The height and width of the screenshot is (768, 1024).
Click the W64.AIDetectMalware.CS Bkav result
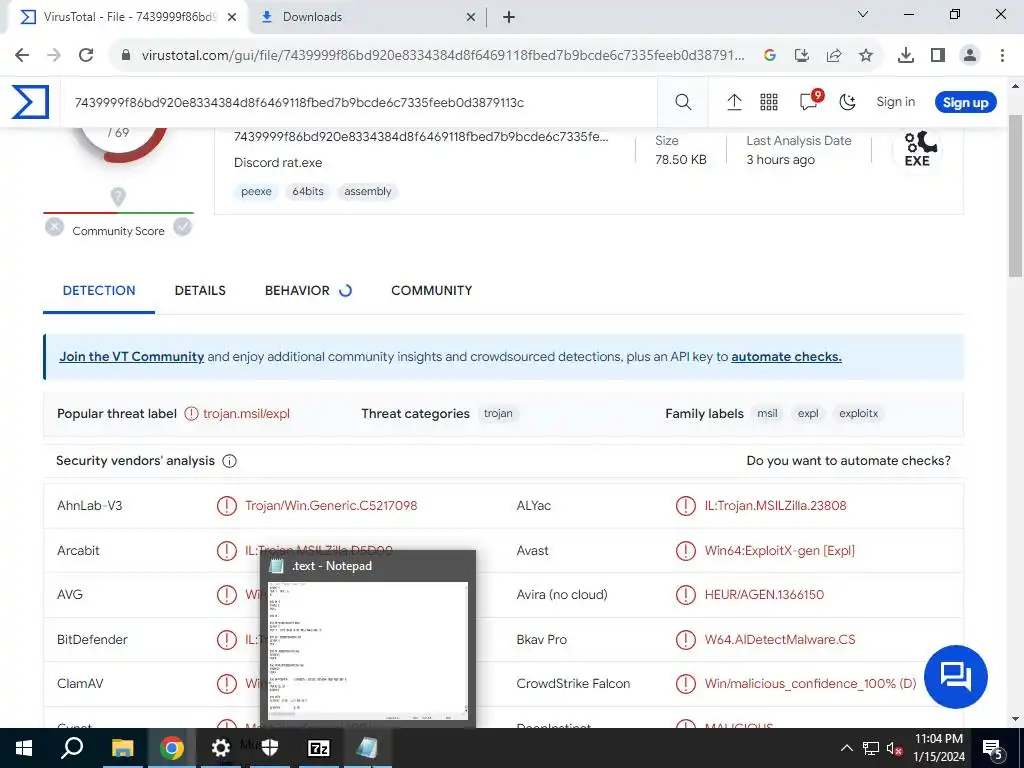[x=780, y=639]
